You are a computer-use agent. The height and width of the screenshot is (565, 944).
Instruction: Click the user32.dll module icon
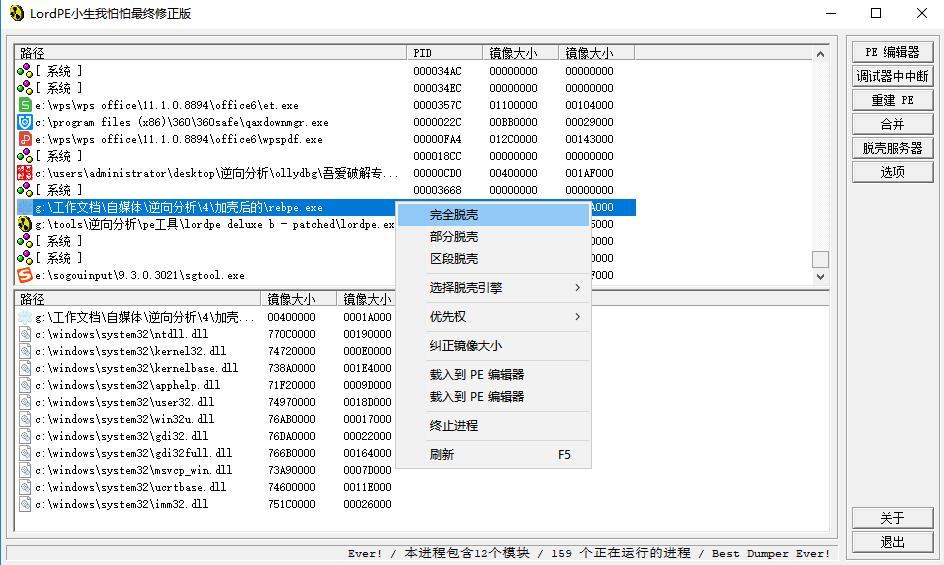tap(25, 402)
